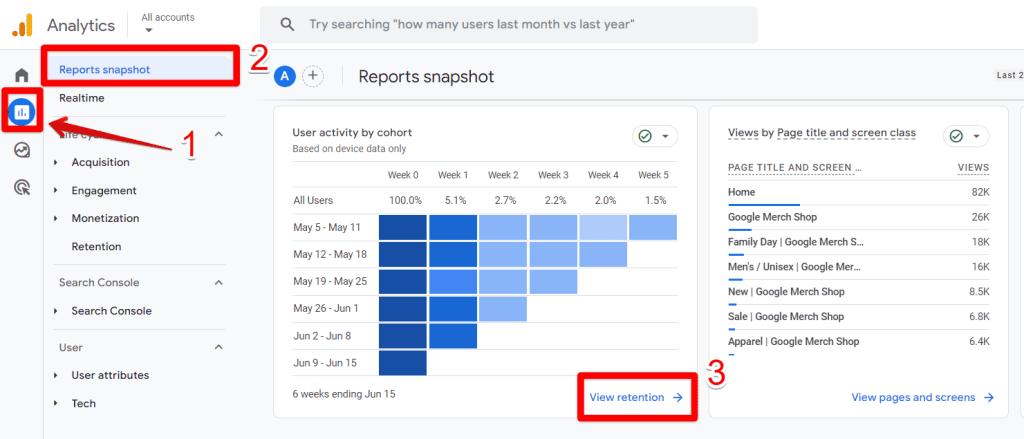Click the May 5 - May 11 Week 0 cell
The height and width of the screenshot is (439, 1024).
click(403, 227)
